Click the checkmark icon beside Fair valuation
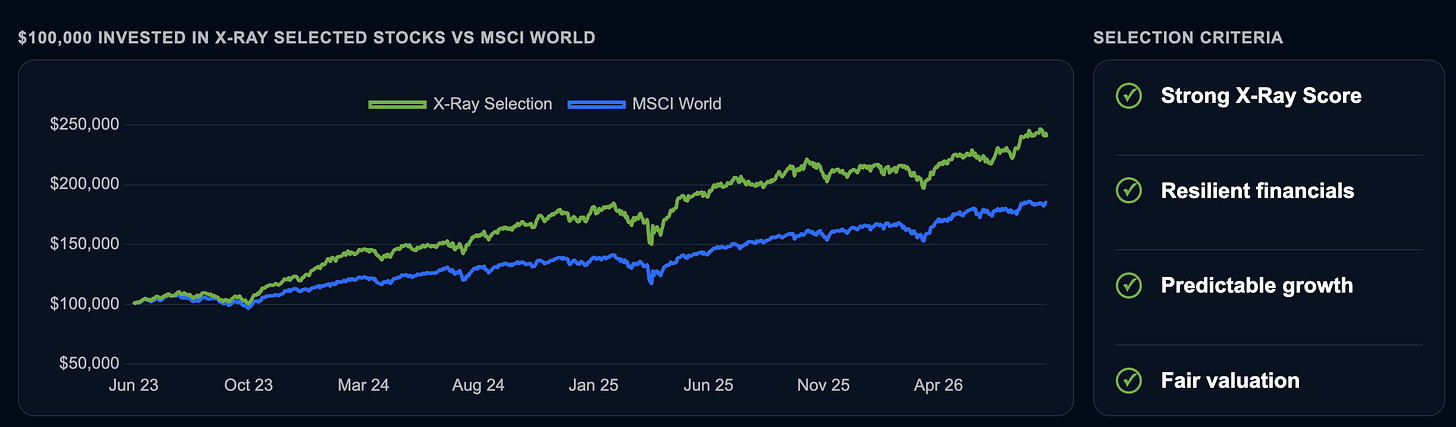Screen dimensions: 1456x427 (x=1128, y=380)
